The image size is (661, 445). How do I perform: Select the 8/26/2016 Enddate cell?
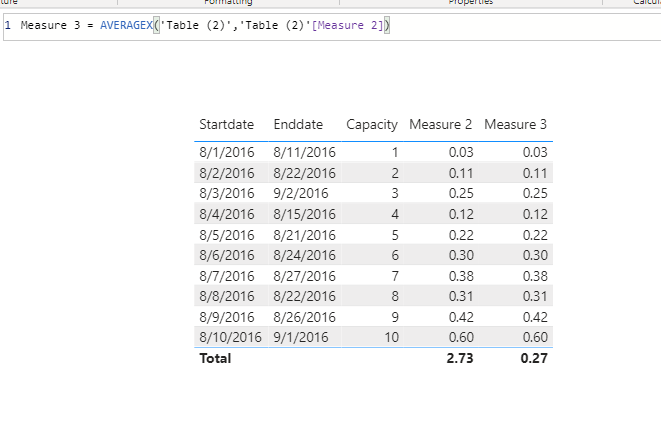tap(304, 317)
